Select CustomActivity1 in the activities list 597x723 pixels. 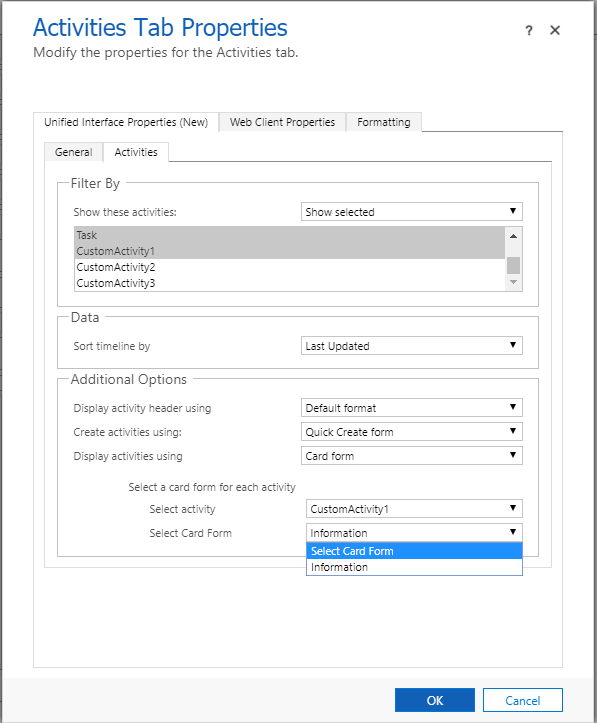(290, 251)
